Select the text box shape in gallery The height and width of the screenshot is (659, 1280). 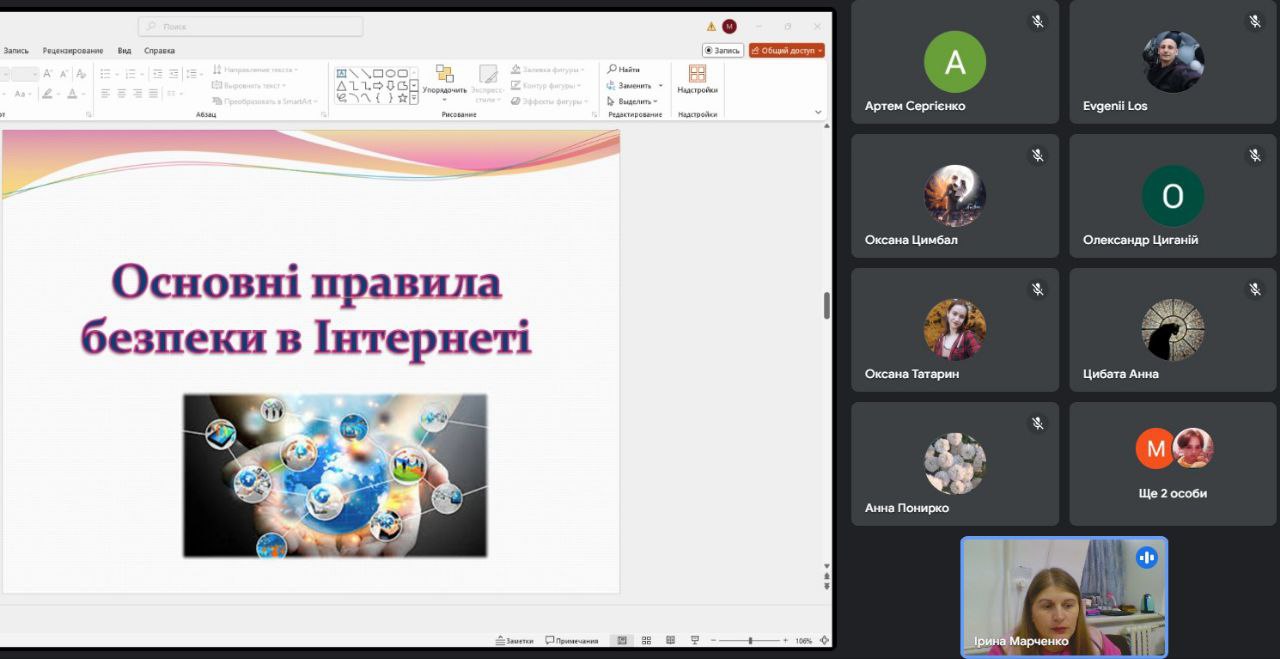(341, 73)
